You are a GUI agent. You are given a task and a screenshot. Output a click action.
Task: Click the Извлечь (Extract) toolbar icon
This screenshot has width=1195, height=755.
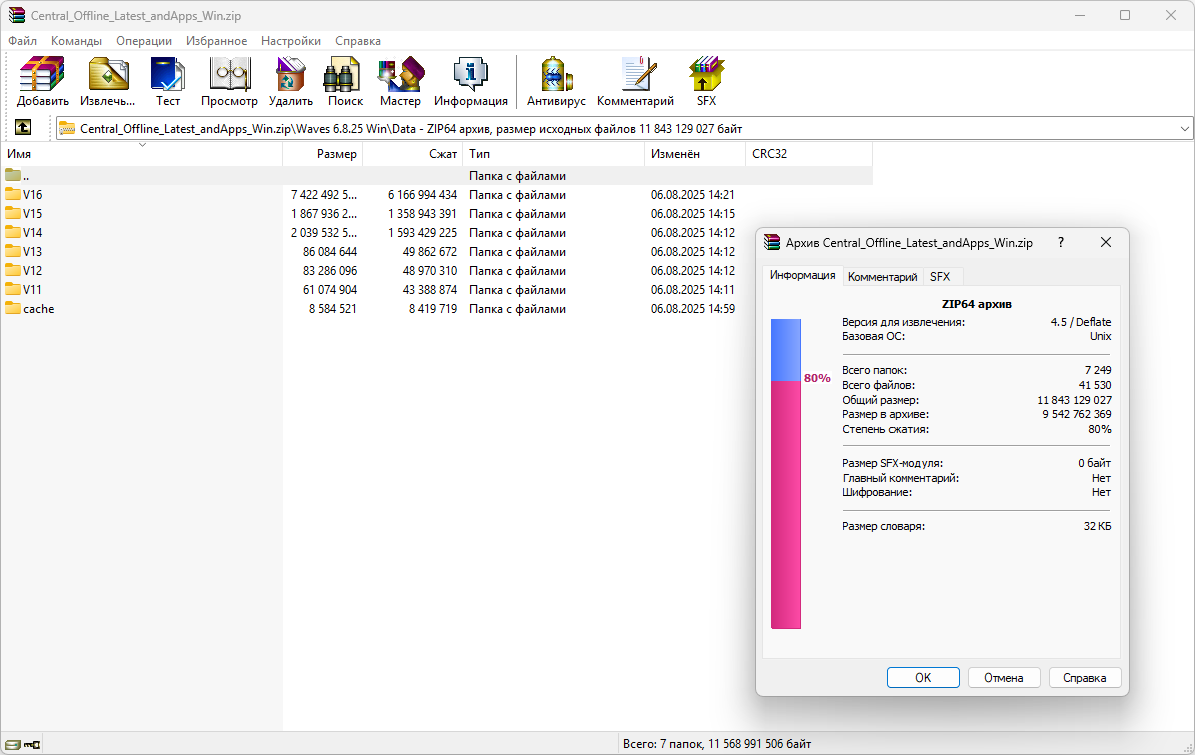click(107, 75)
